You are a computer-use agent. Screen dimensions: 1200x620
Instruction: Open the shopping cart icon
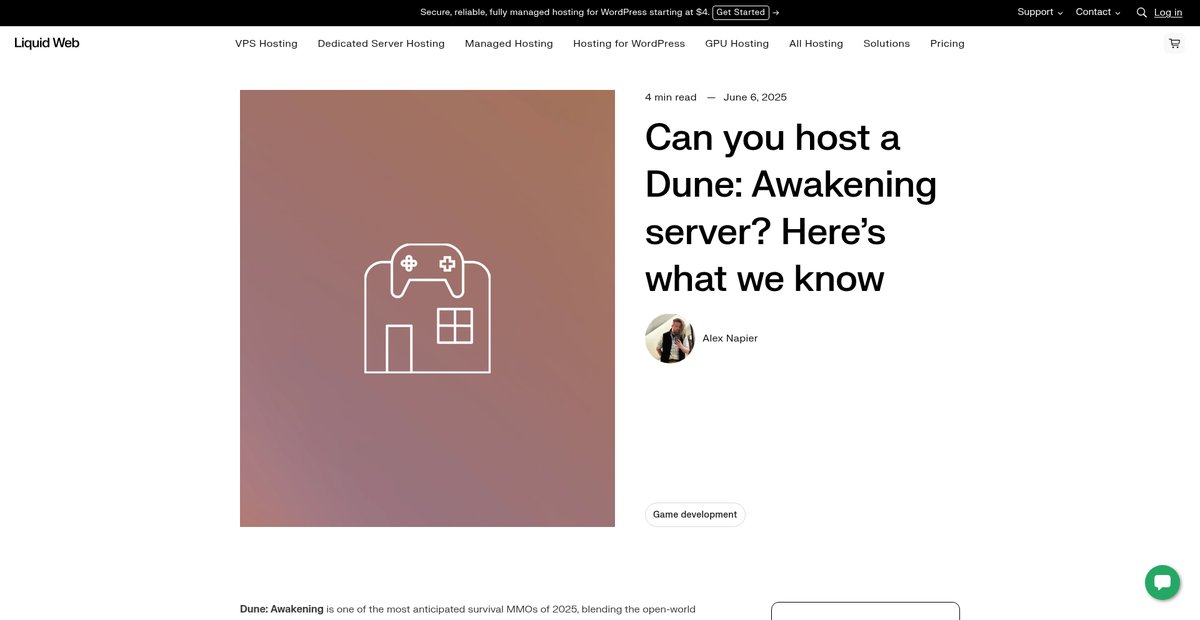click(1174, 43)
